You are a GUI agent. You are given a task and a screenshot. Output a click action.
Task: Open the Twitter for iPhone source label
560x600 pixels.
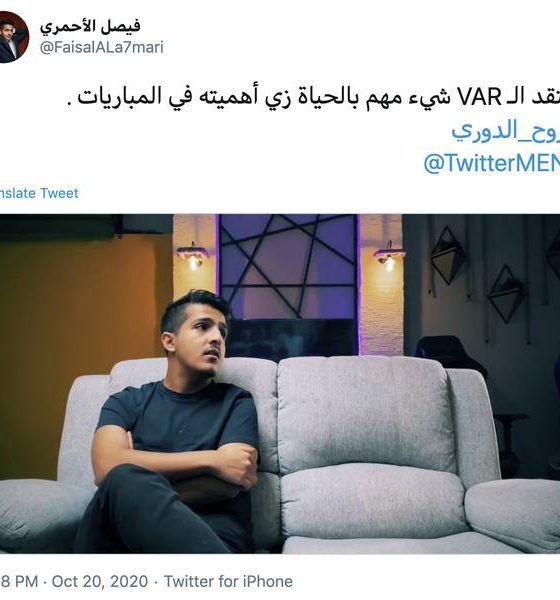228,581
